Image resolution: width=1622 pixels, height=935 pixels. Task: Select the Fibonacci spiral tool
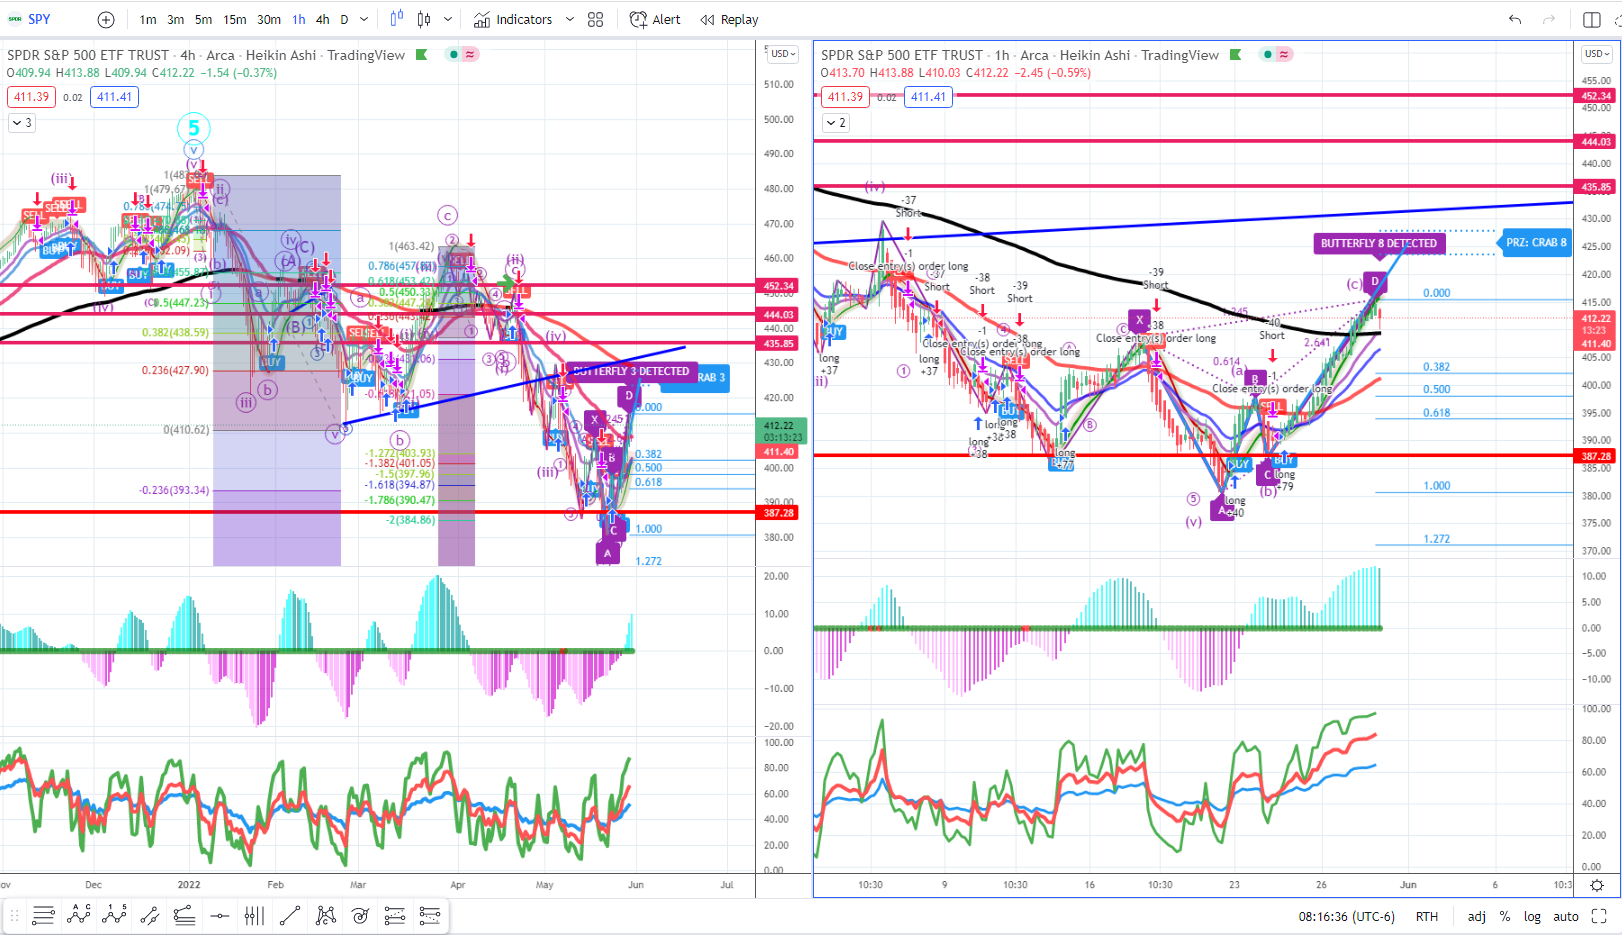360,915
